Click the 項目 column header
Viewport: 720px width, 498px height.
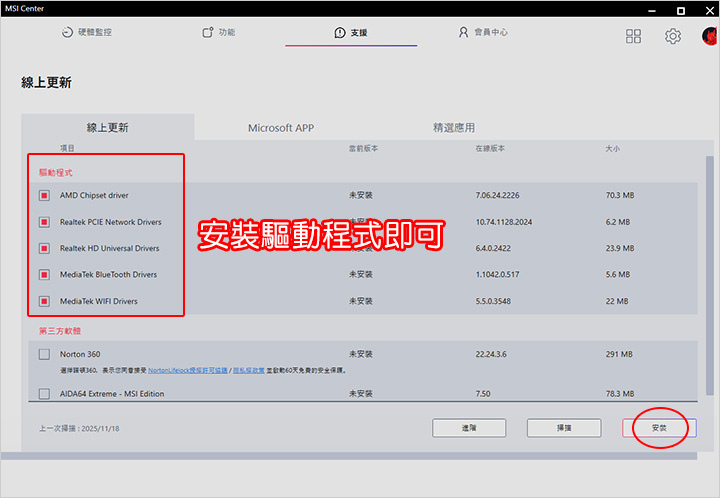pos(67,148)
